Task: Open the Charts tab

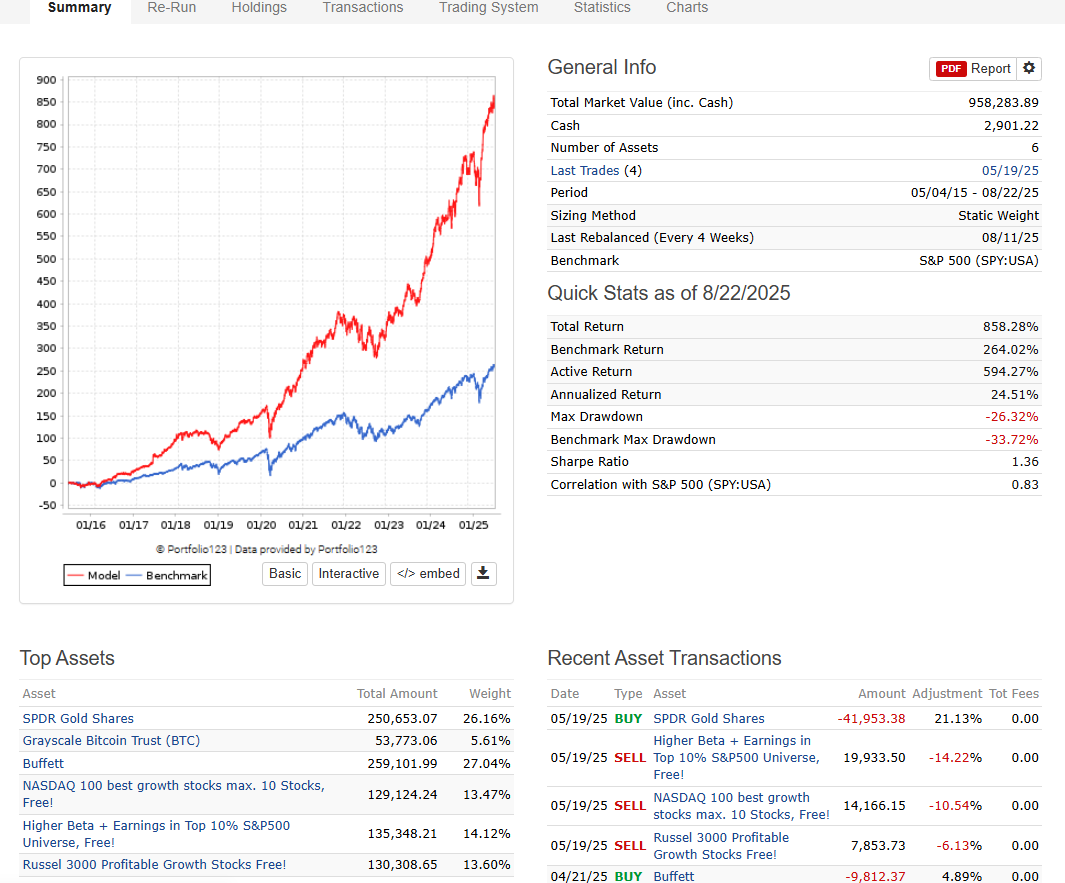Action: pos(687,8)
